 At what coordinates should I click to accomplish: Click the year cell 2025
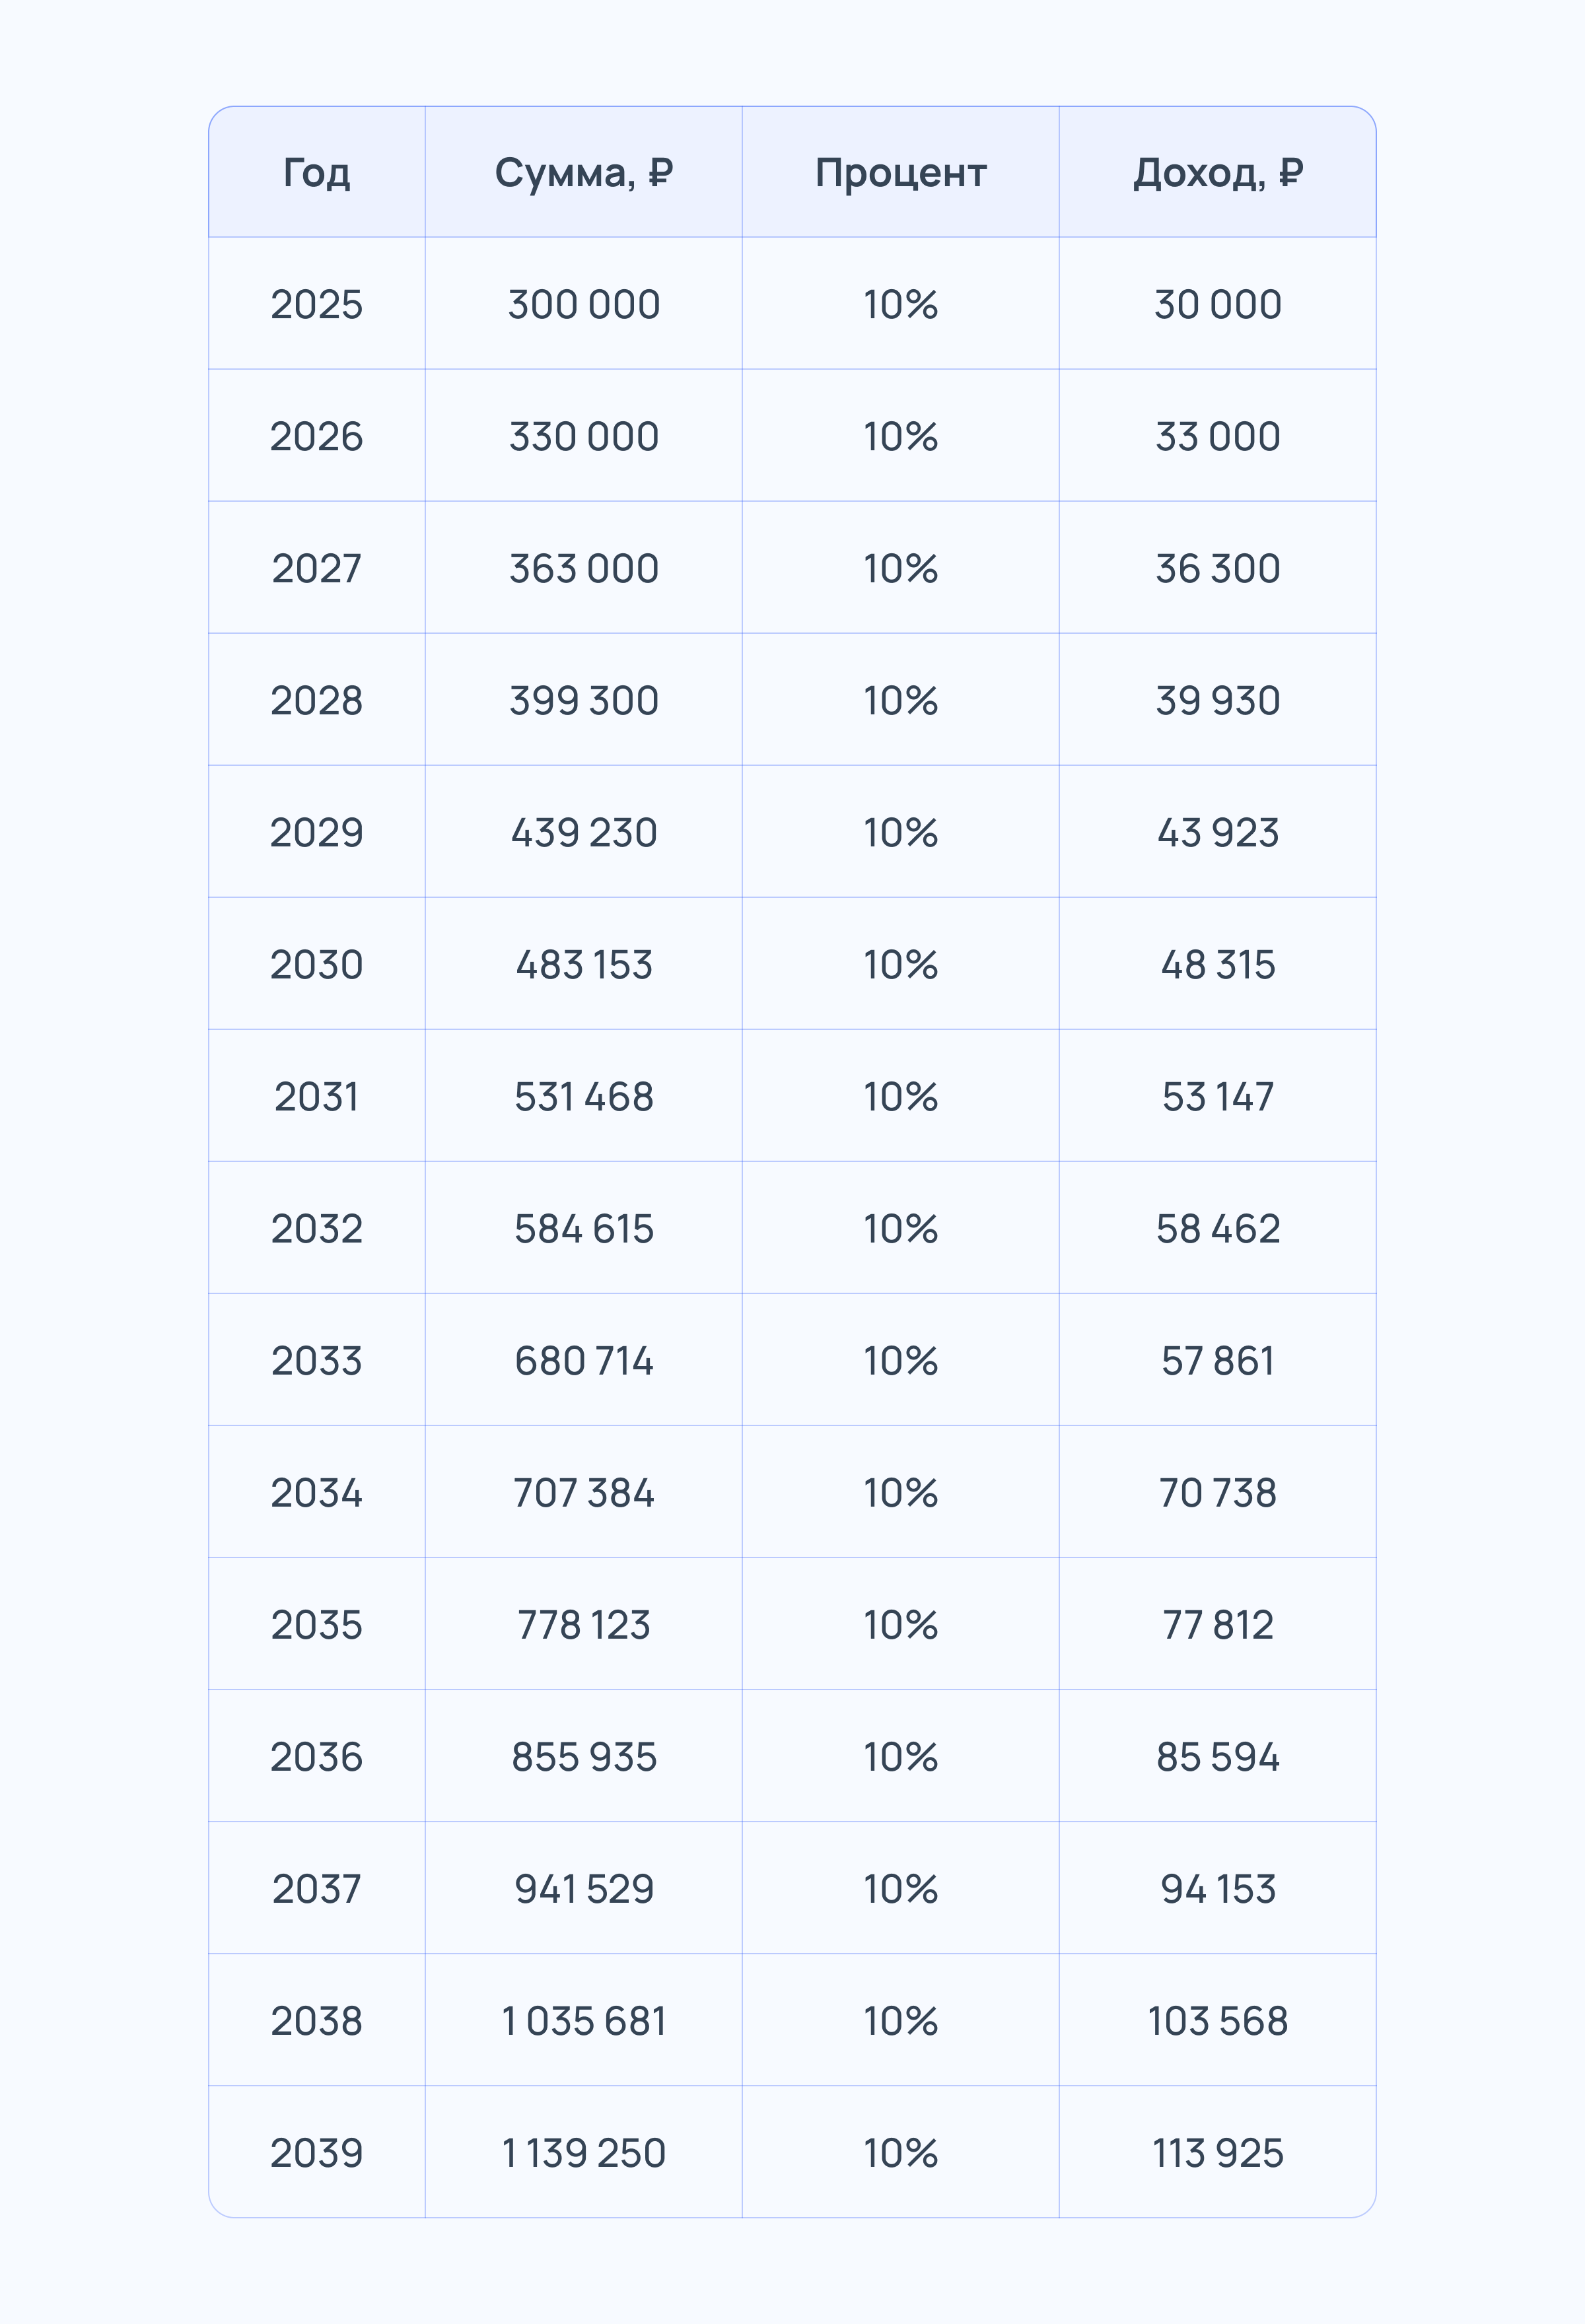click(x=316, y=304)
